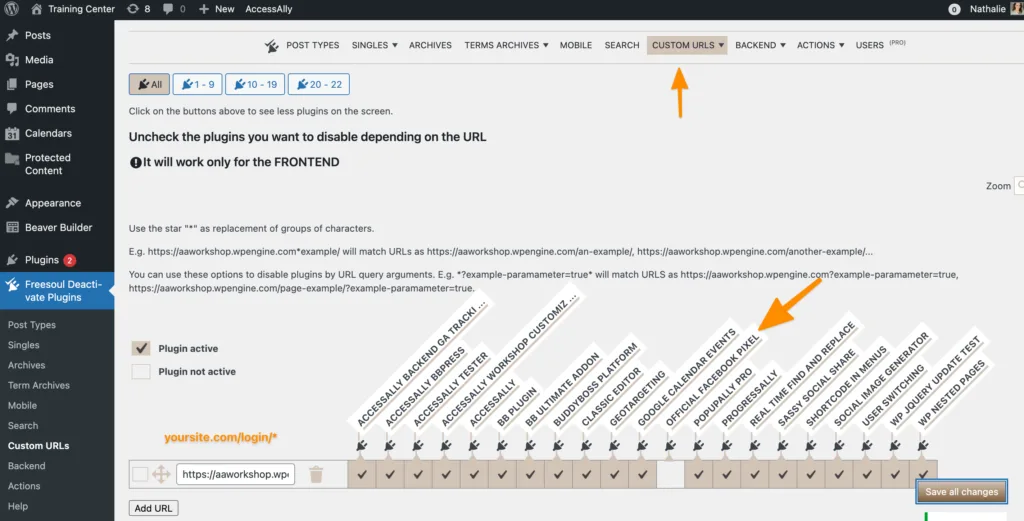Expand the BACKEND dropdown tab

pyautogui.click(x=760, y=45)
